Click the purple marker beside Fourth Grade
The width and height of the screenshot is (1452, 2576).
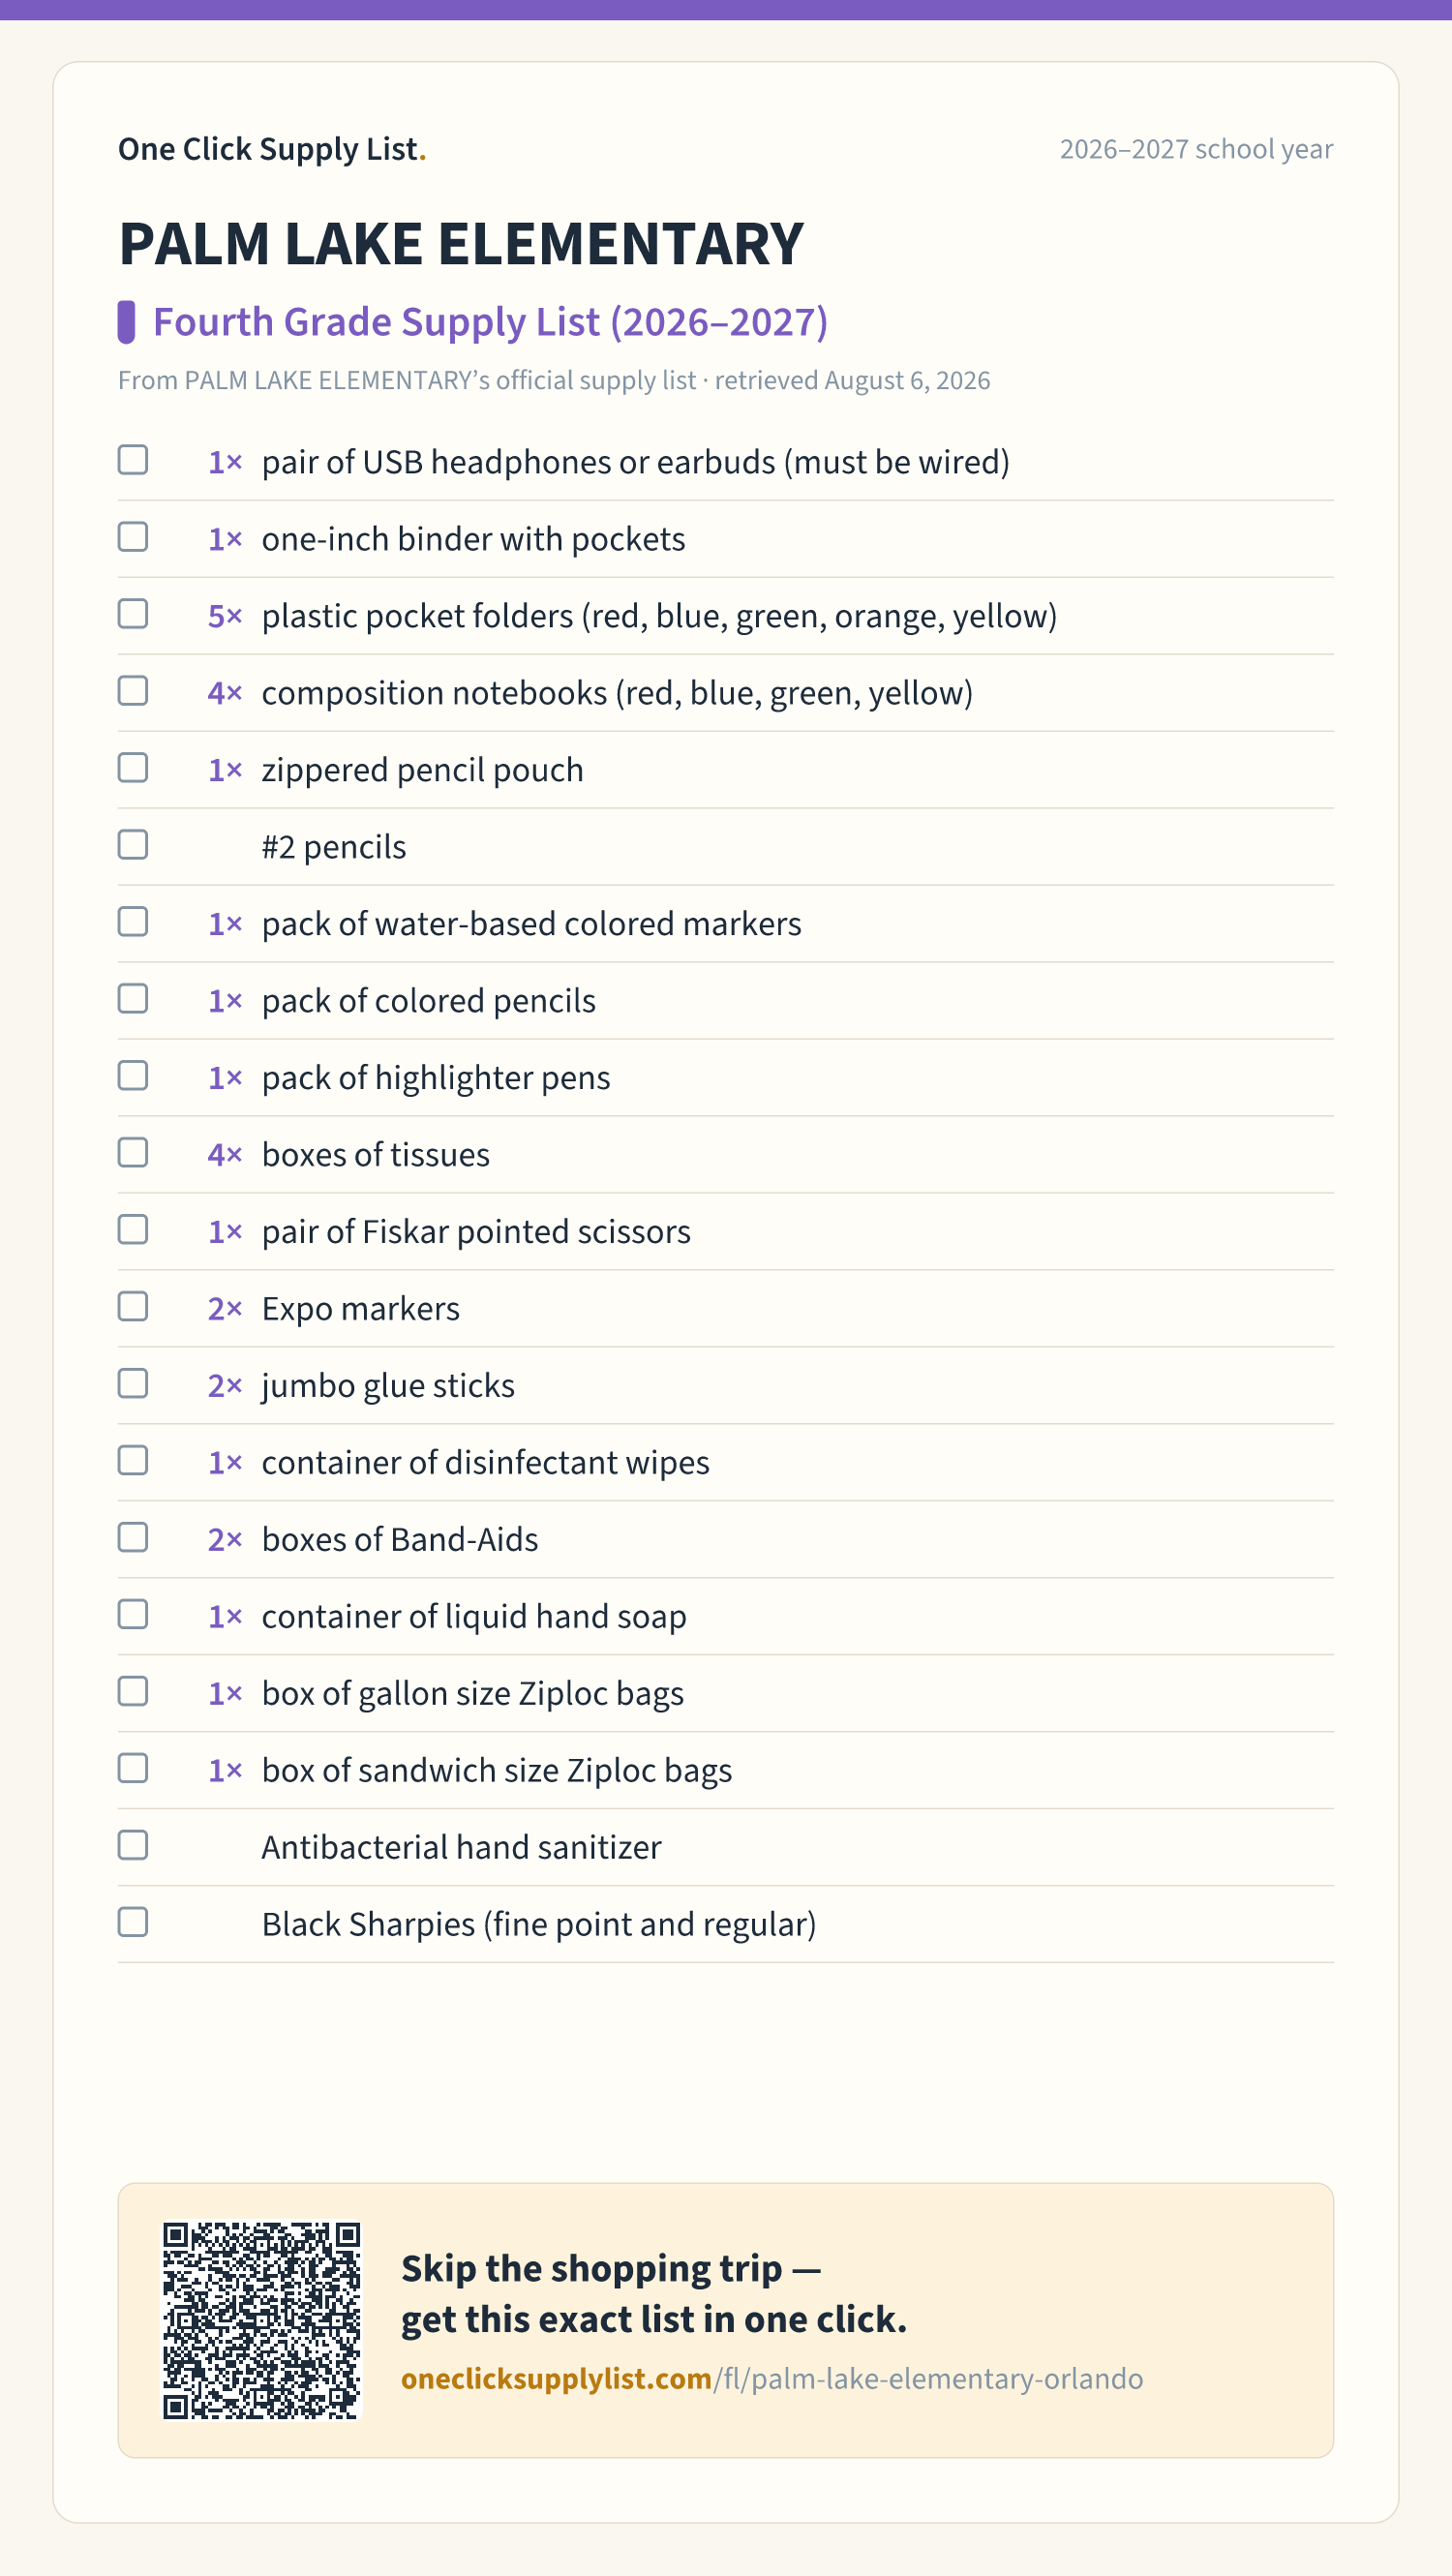[126, 322]
